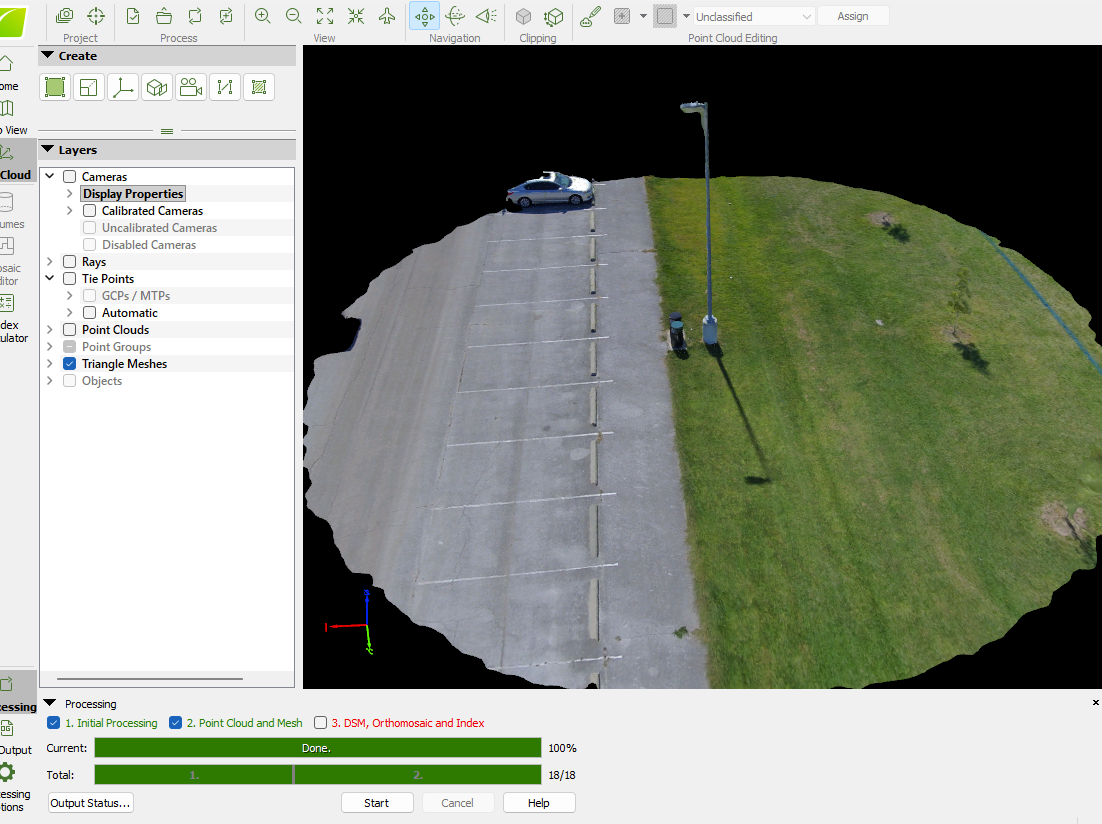This screenshot has height=824, width=1102.
Task: Select the Edit Densified Point Cloud brush icon
Action: click(590, 16)
